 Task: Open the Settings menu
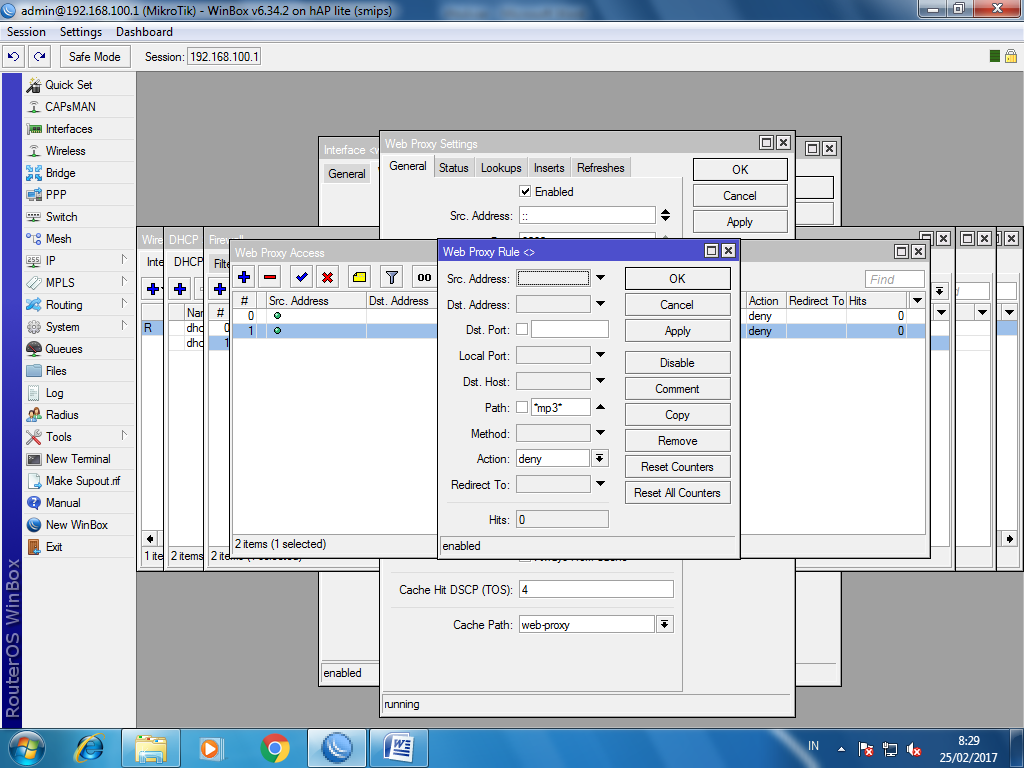pos(81,32)
